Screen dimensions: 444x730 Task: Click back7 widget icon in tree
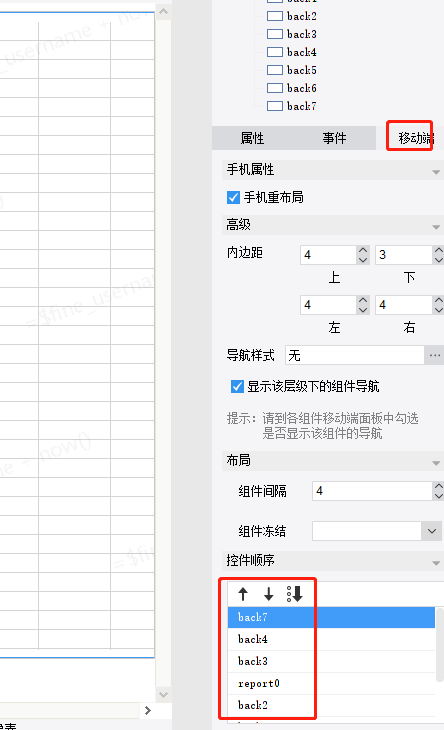[275, 106]
